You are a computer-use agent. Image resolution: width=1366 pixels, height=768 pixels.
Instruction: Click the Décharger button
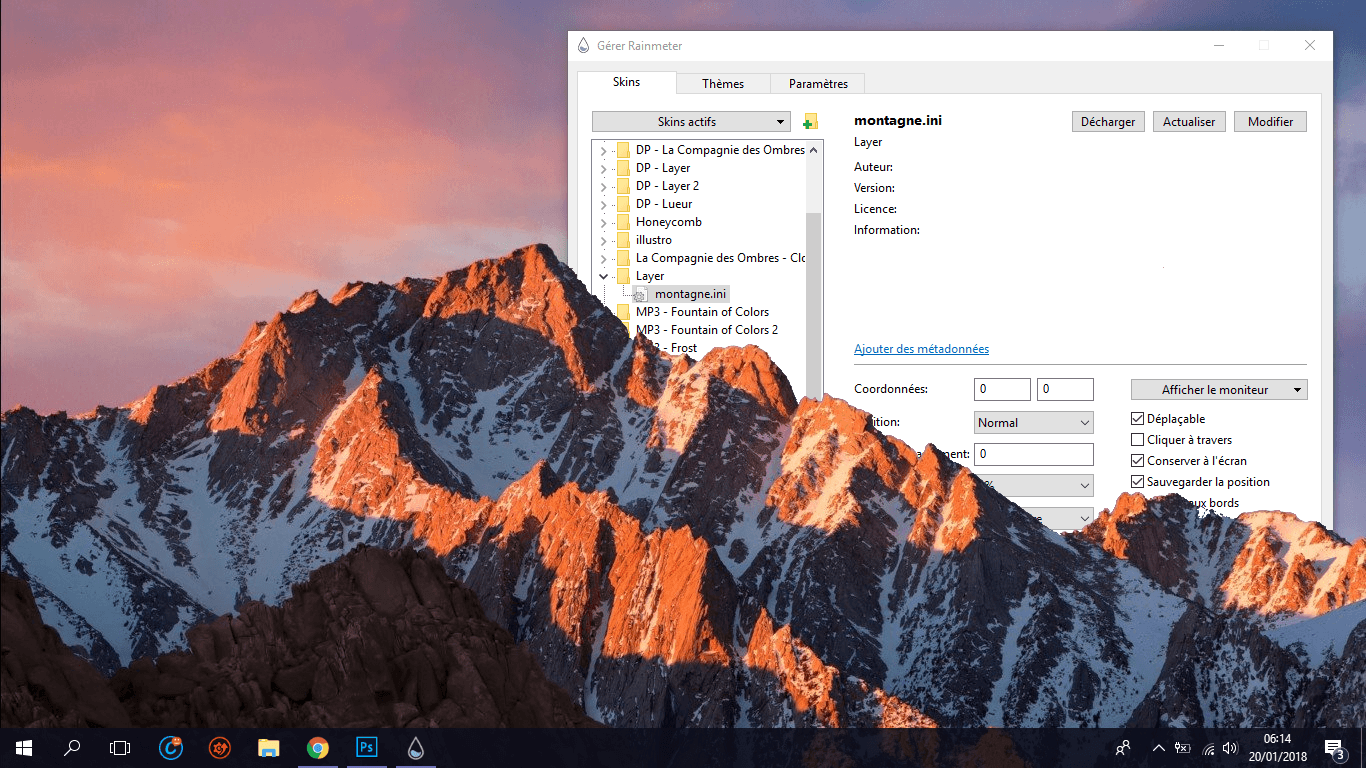(x=1108, y=122)
